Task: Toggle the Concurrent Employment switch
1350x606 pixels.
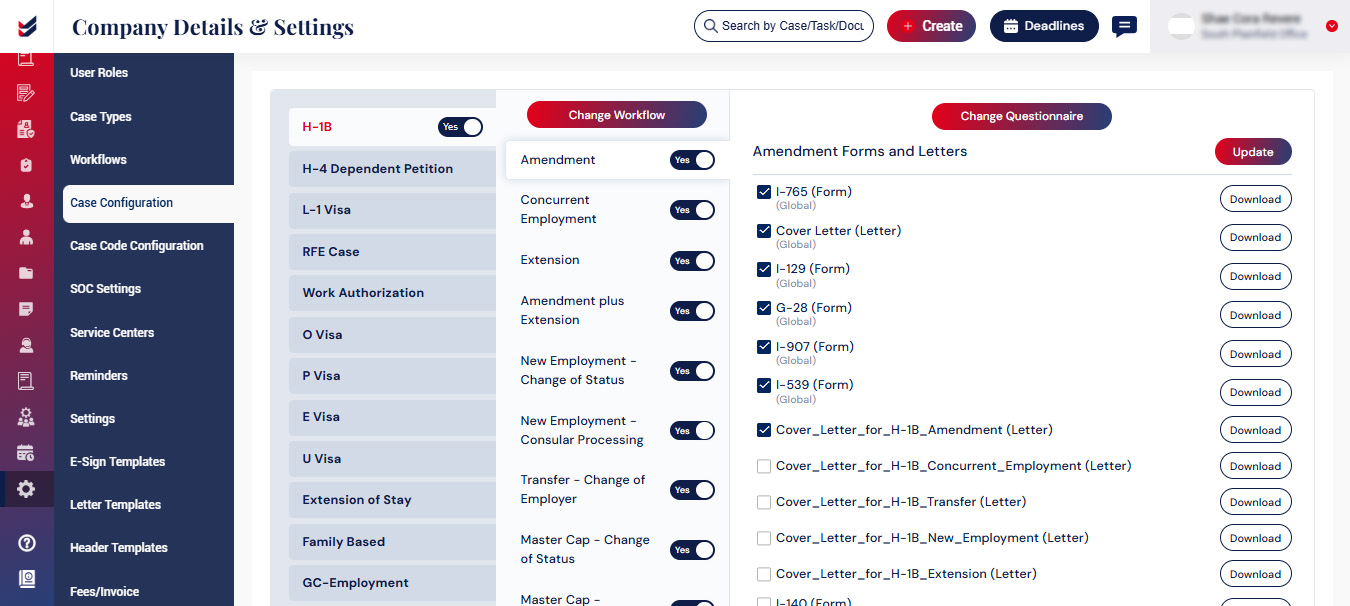Action: coord(692,210)
